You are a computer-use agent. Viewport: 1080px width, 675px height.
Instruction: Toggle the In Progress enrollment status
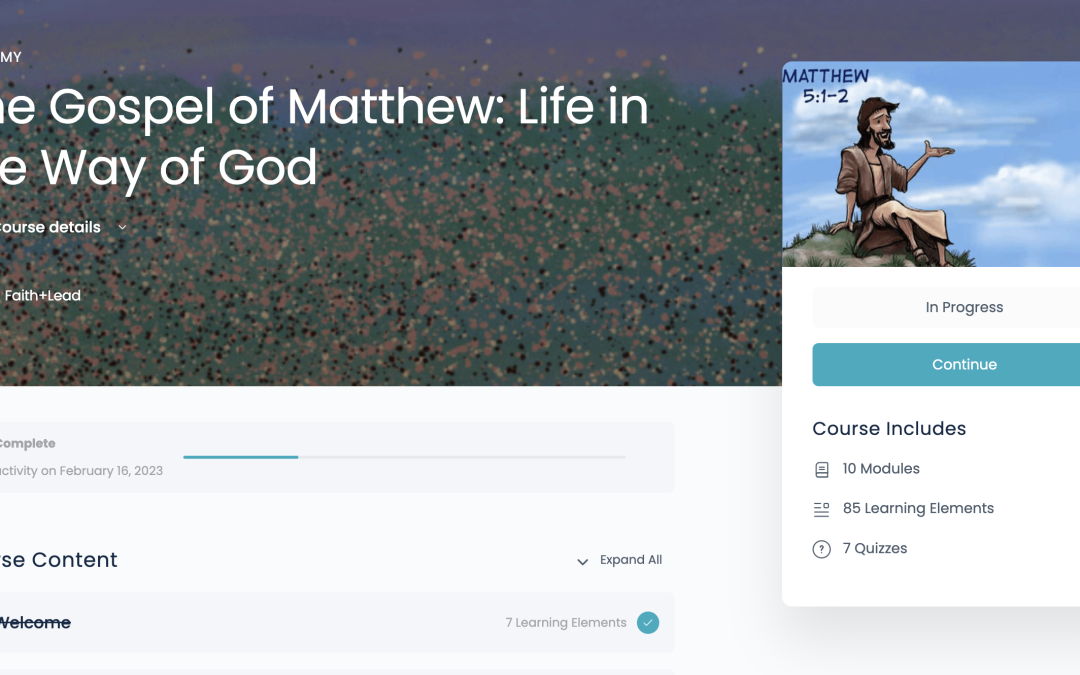pos(963,307)
